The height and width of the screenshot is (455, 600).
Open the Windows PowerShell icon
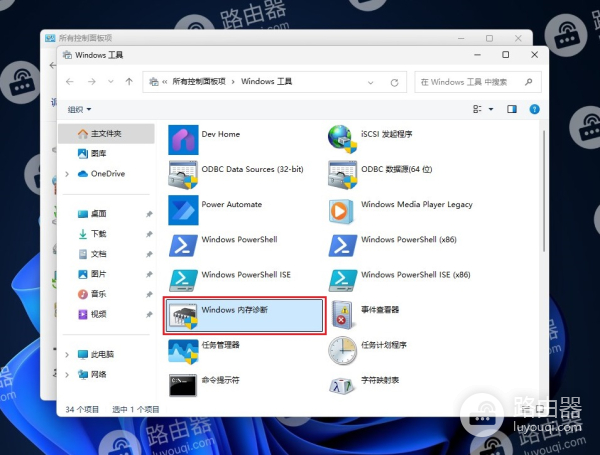183,245
